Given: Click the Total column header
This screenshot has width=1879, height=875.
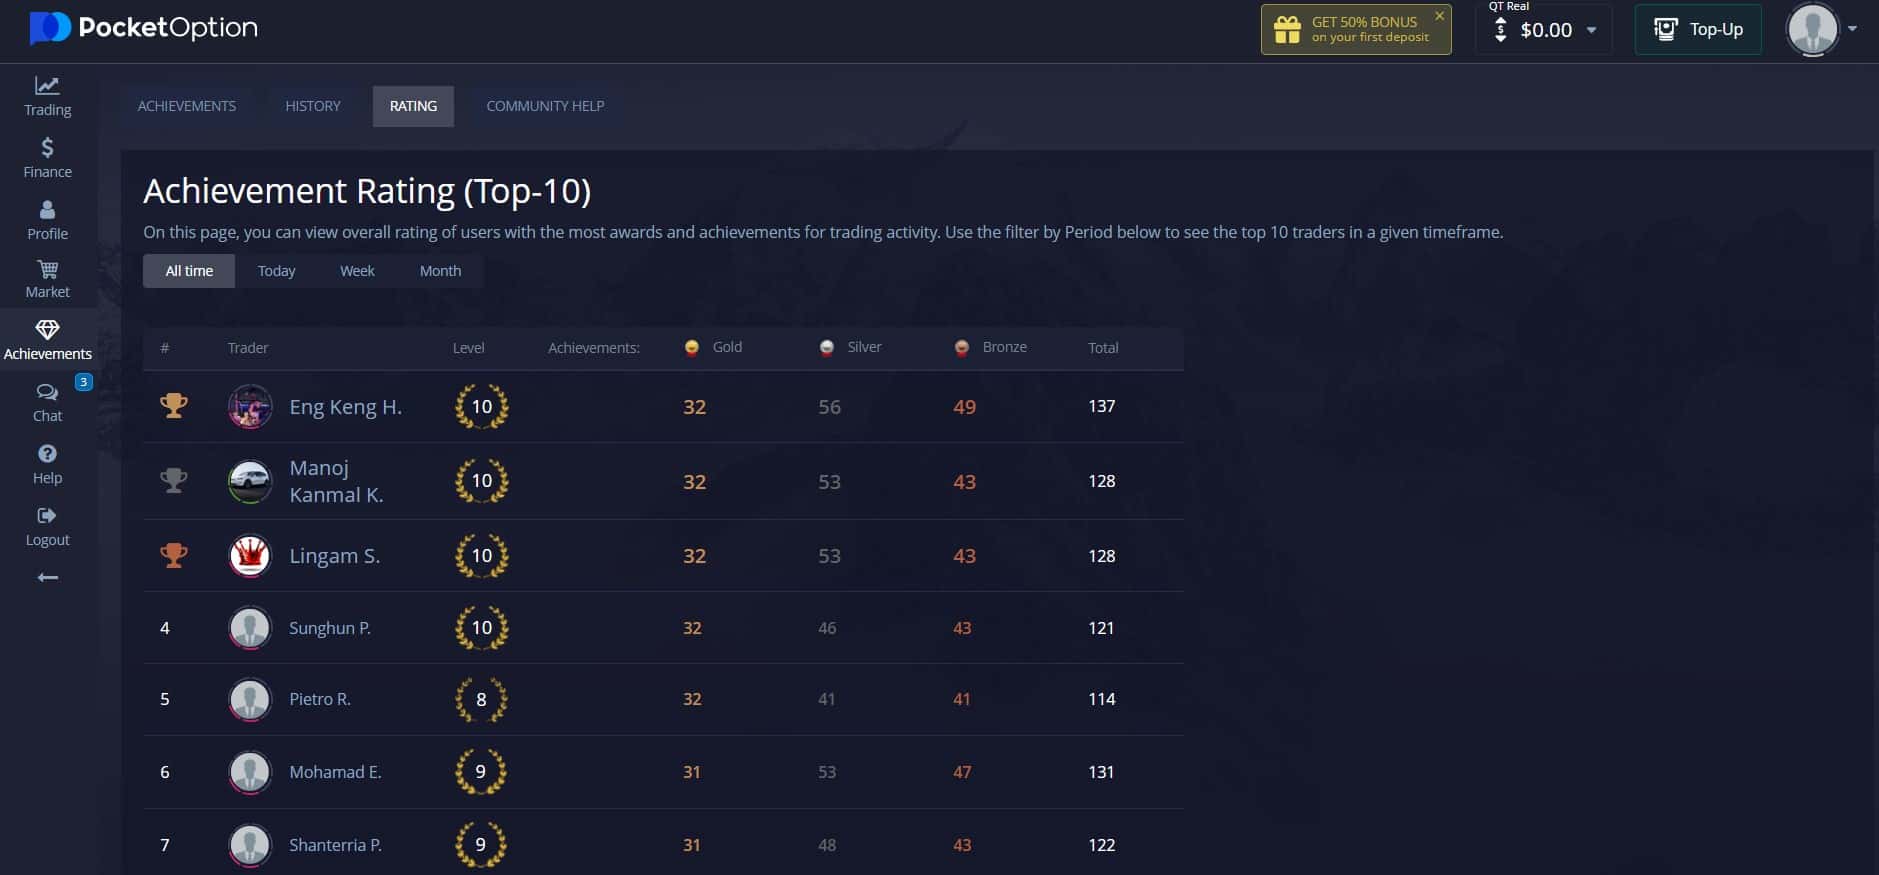Looking at the screenshot, I should [x=1103, y=348].
